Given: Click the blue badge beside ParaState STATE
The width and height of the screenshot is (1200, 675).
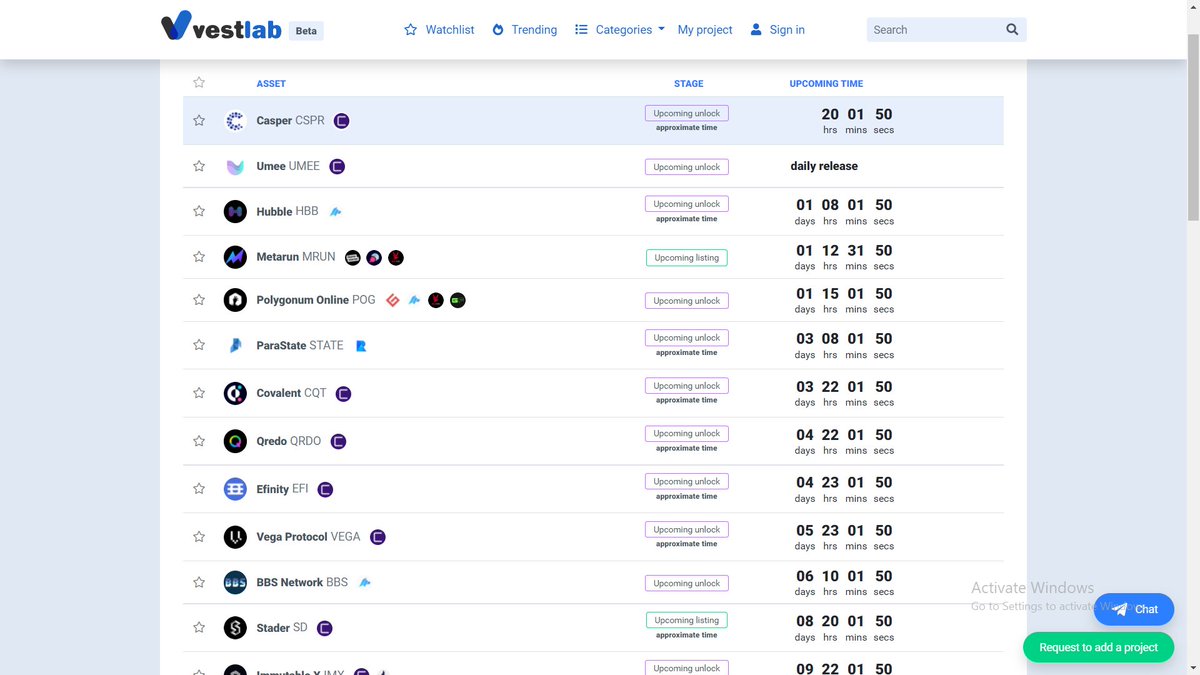Looking at the screenshot, I should [x=362, y=346].
